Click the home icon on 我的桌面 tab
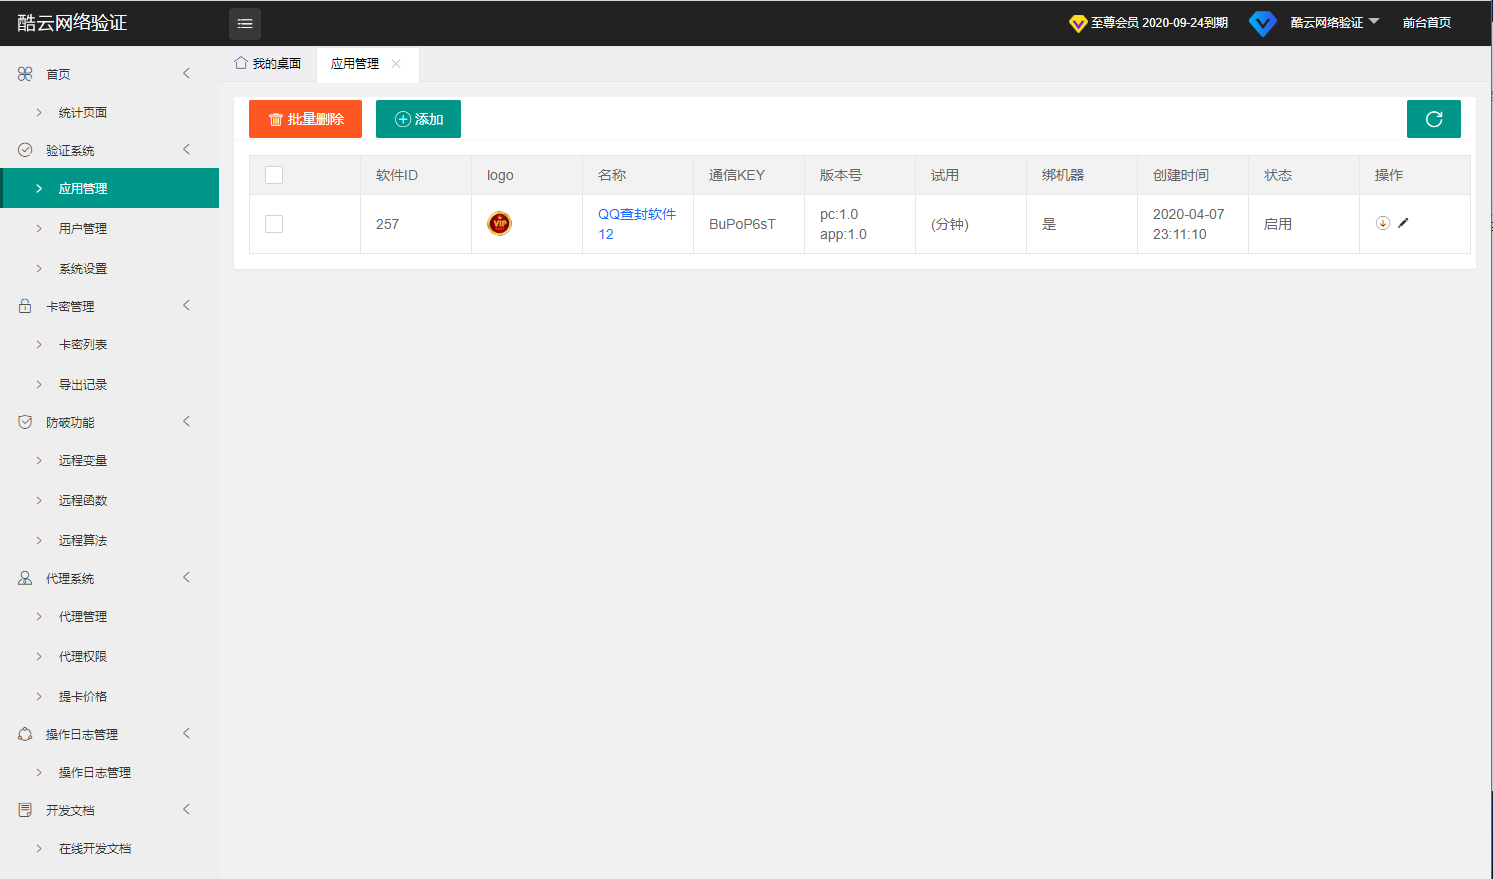 tap(241, 63)
